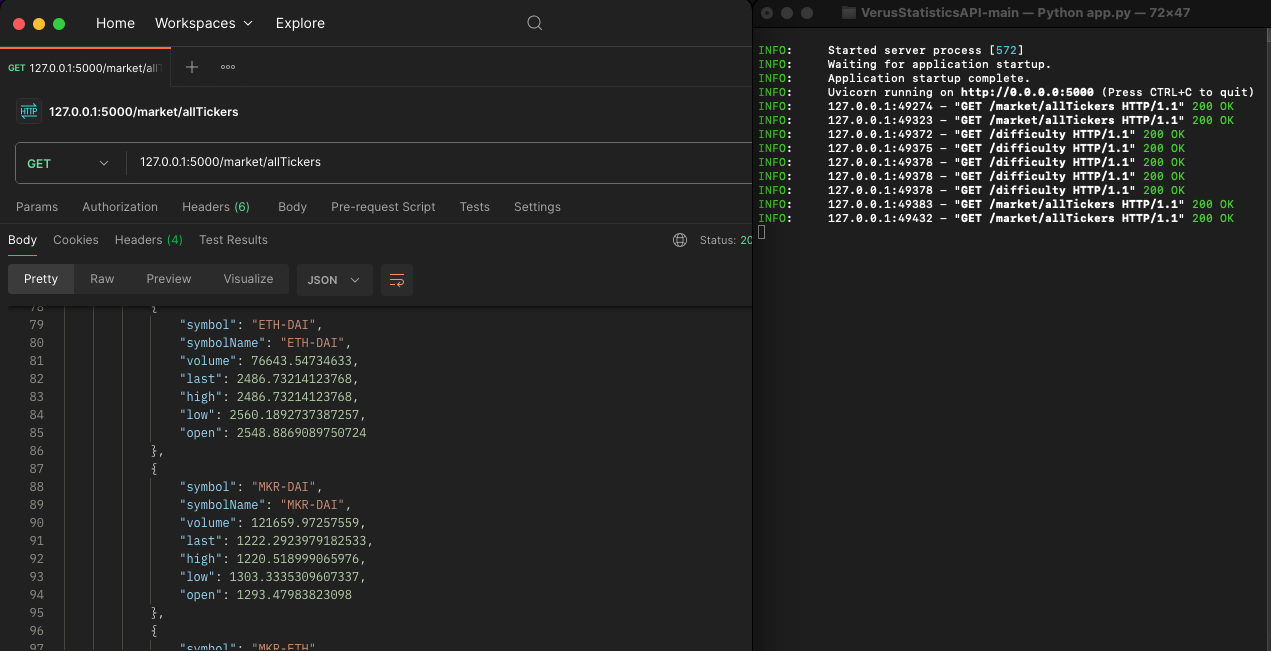Expand the Workspaces dropdown menu
The height and width of the screenshot is (651, 1271).
[204, 23]
